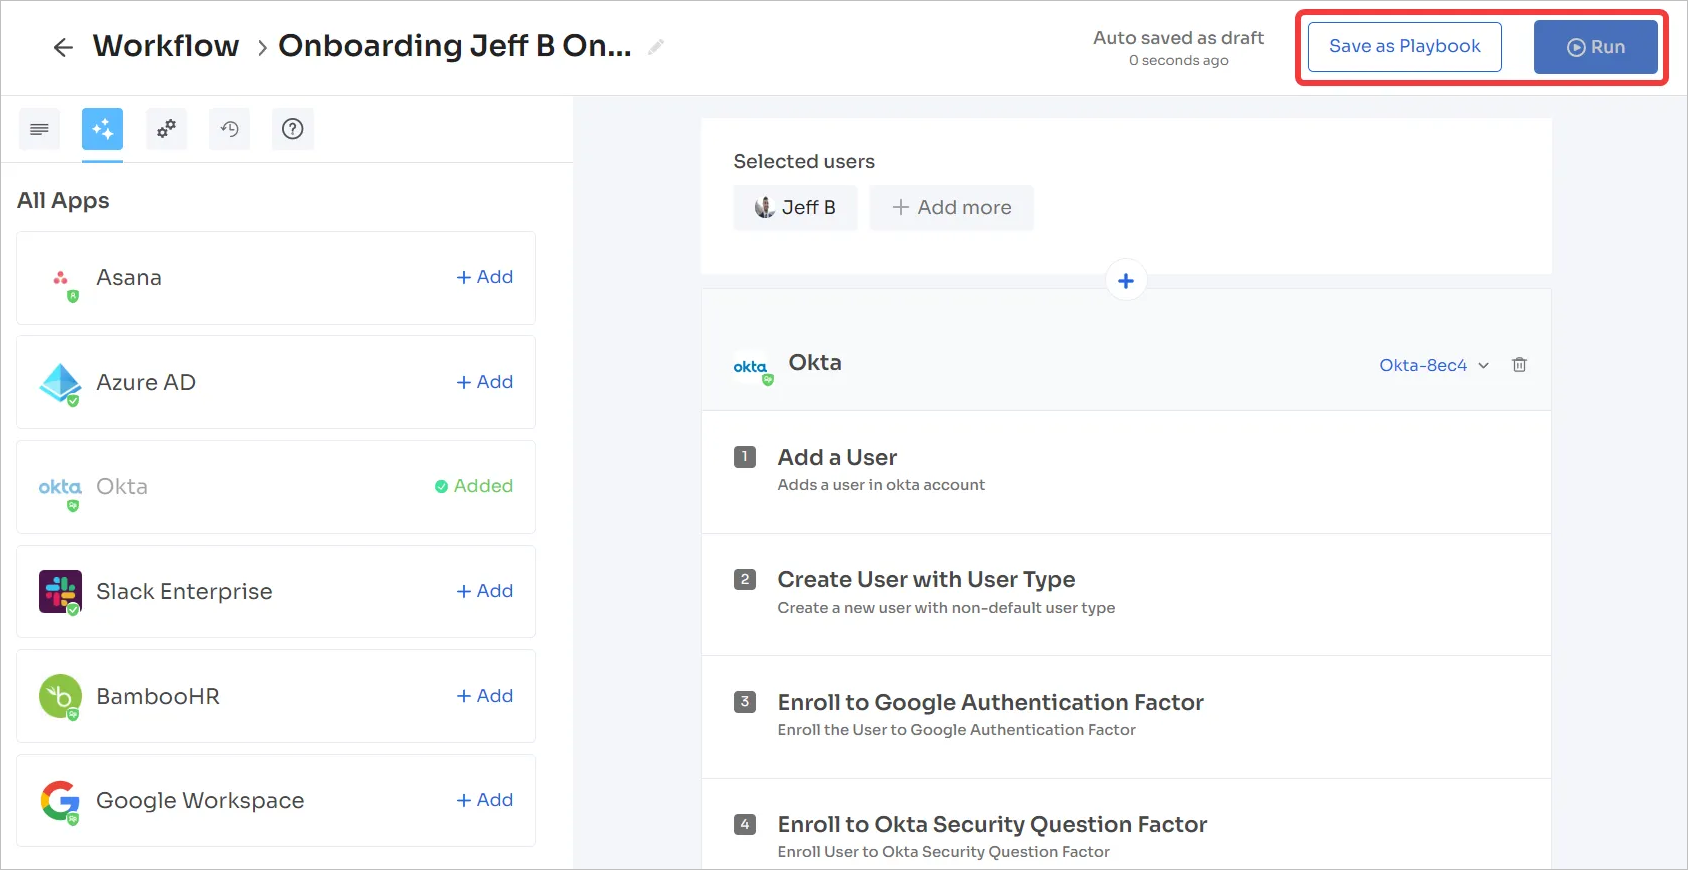Image resolution: width=1688 pixels, height=870 pixels.
Task: Click the Okta Added status
Action: click(x=474, y=486)
